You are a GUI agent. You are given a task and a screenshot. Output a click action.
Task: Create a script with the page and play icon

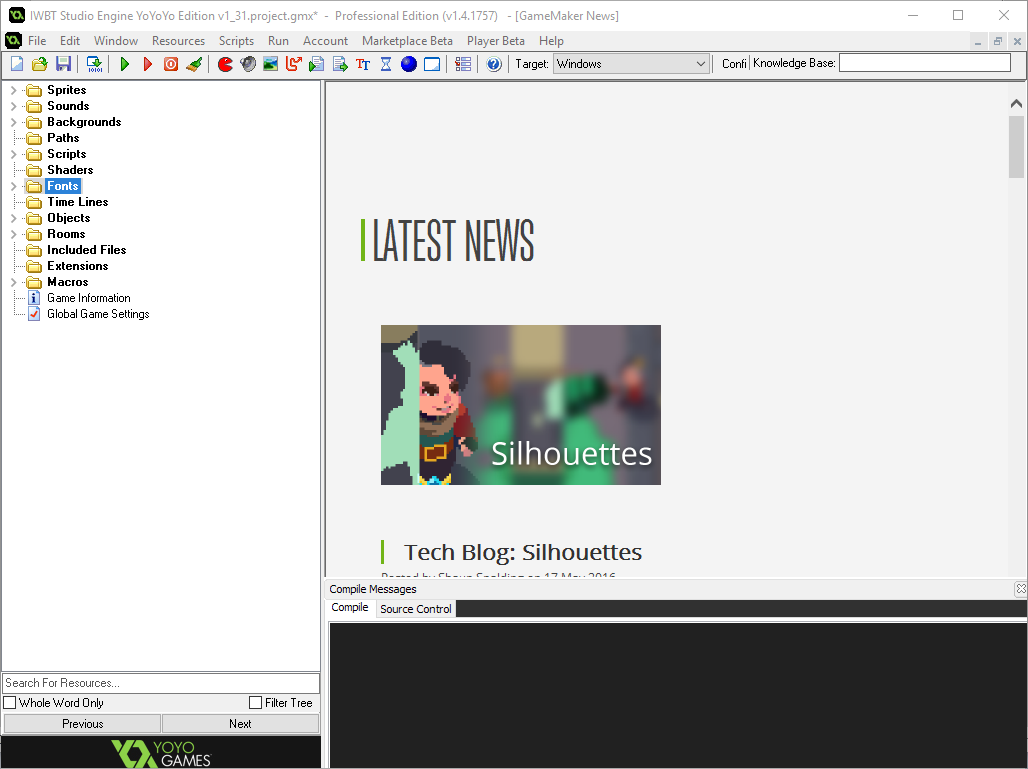(x=317, y=64)
